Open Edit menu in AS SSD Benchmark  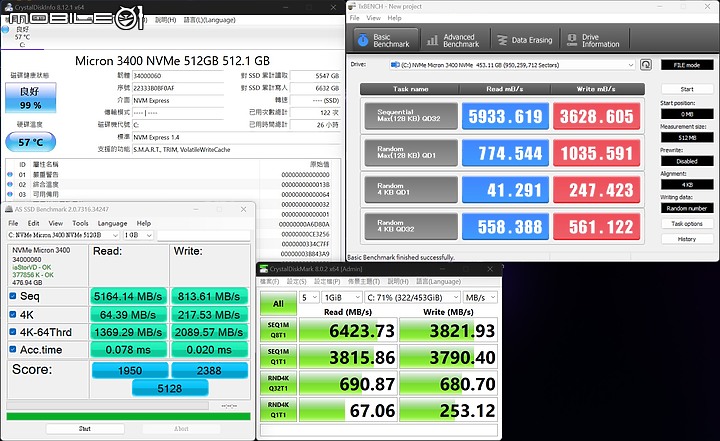pyautogui.click(x=33, y=223)
